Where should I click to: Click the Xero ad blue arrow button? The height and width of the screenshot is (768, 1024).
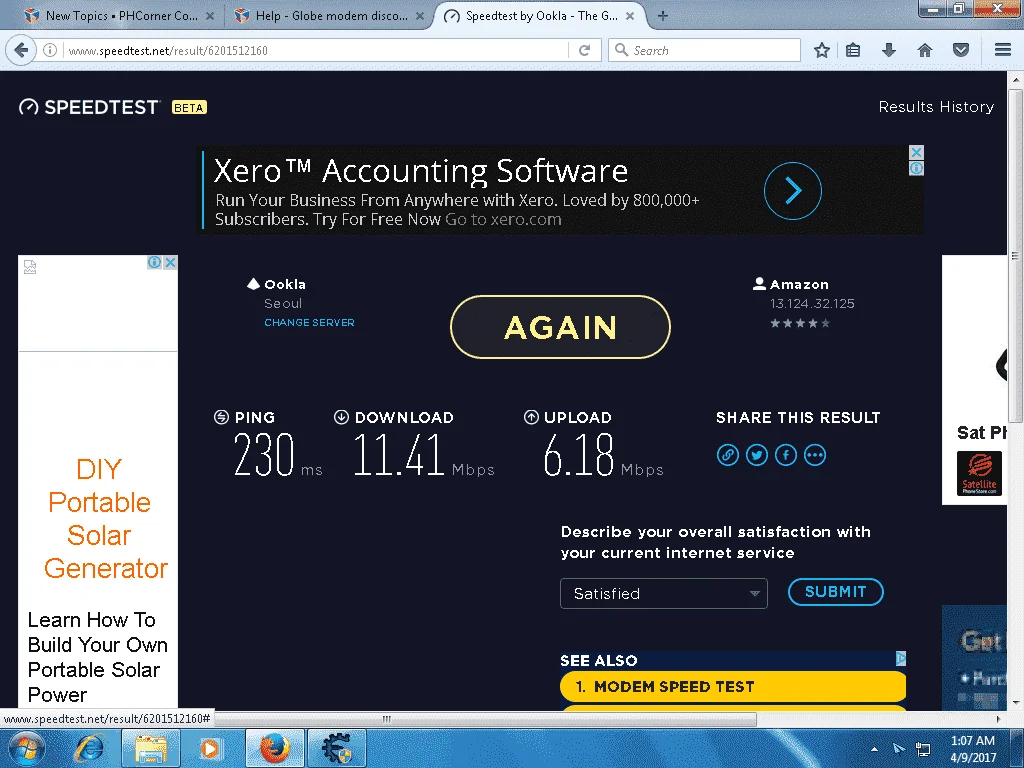793,191
